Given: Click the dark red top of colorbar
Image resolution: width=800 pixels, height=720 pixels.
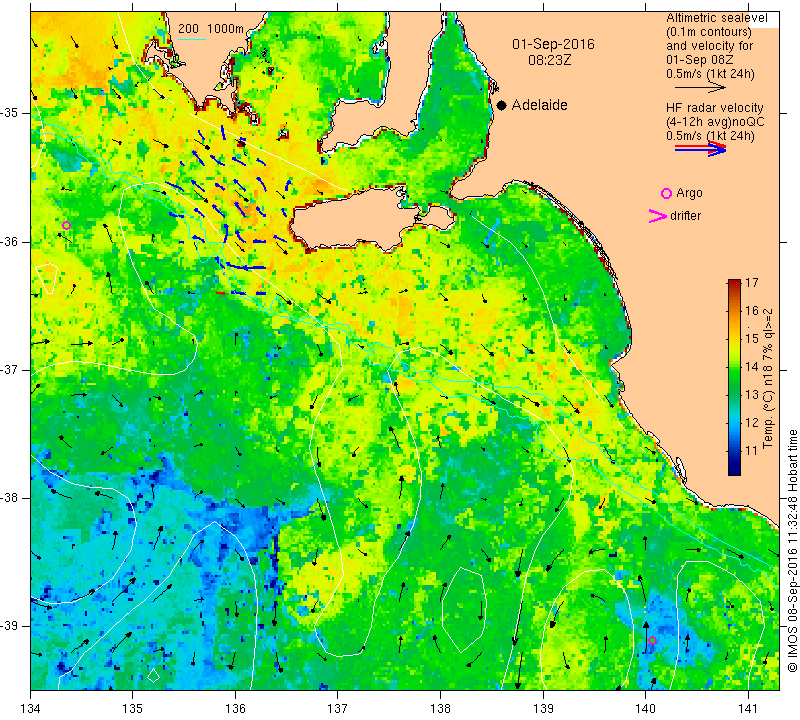Looking at the screenshot, I should click(734, 284).
